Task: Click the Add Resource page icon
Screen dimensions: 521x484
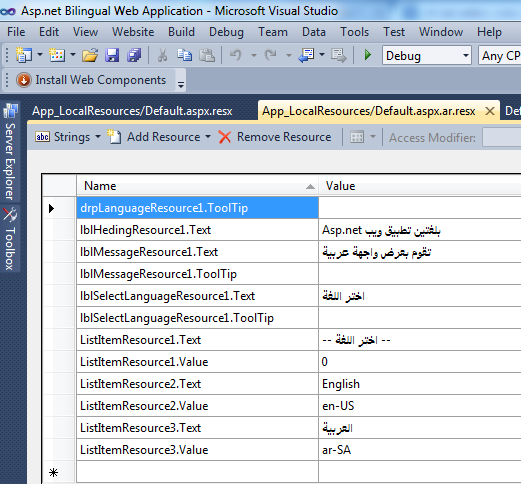Action: (114, 137)
